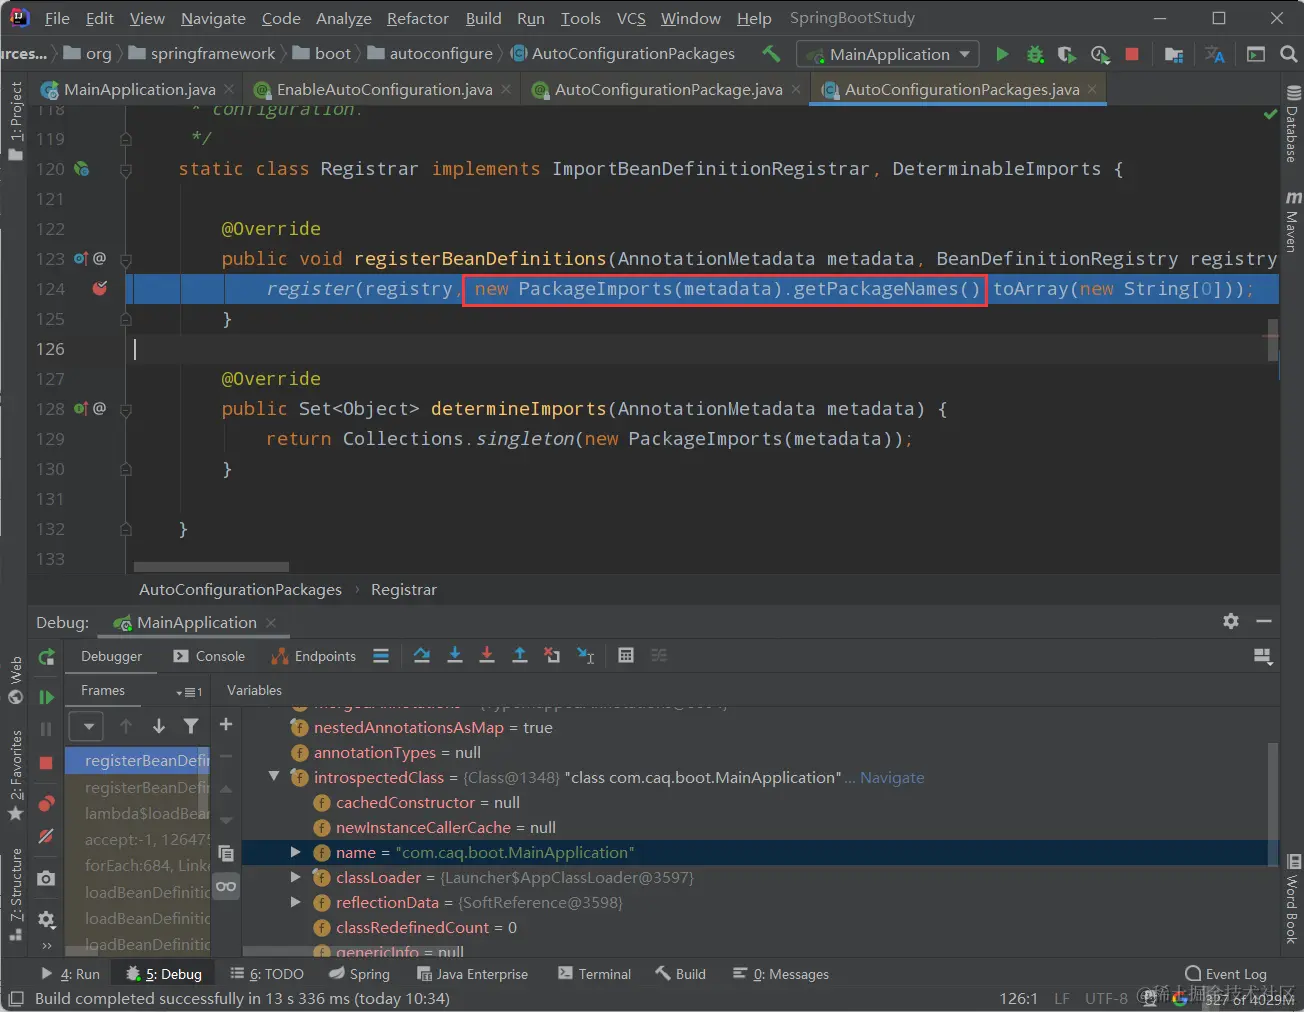
Task: Toggle the breakpoint on line 124
Action: click(100, 289)
